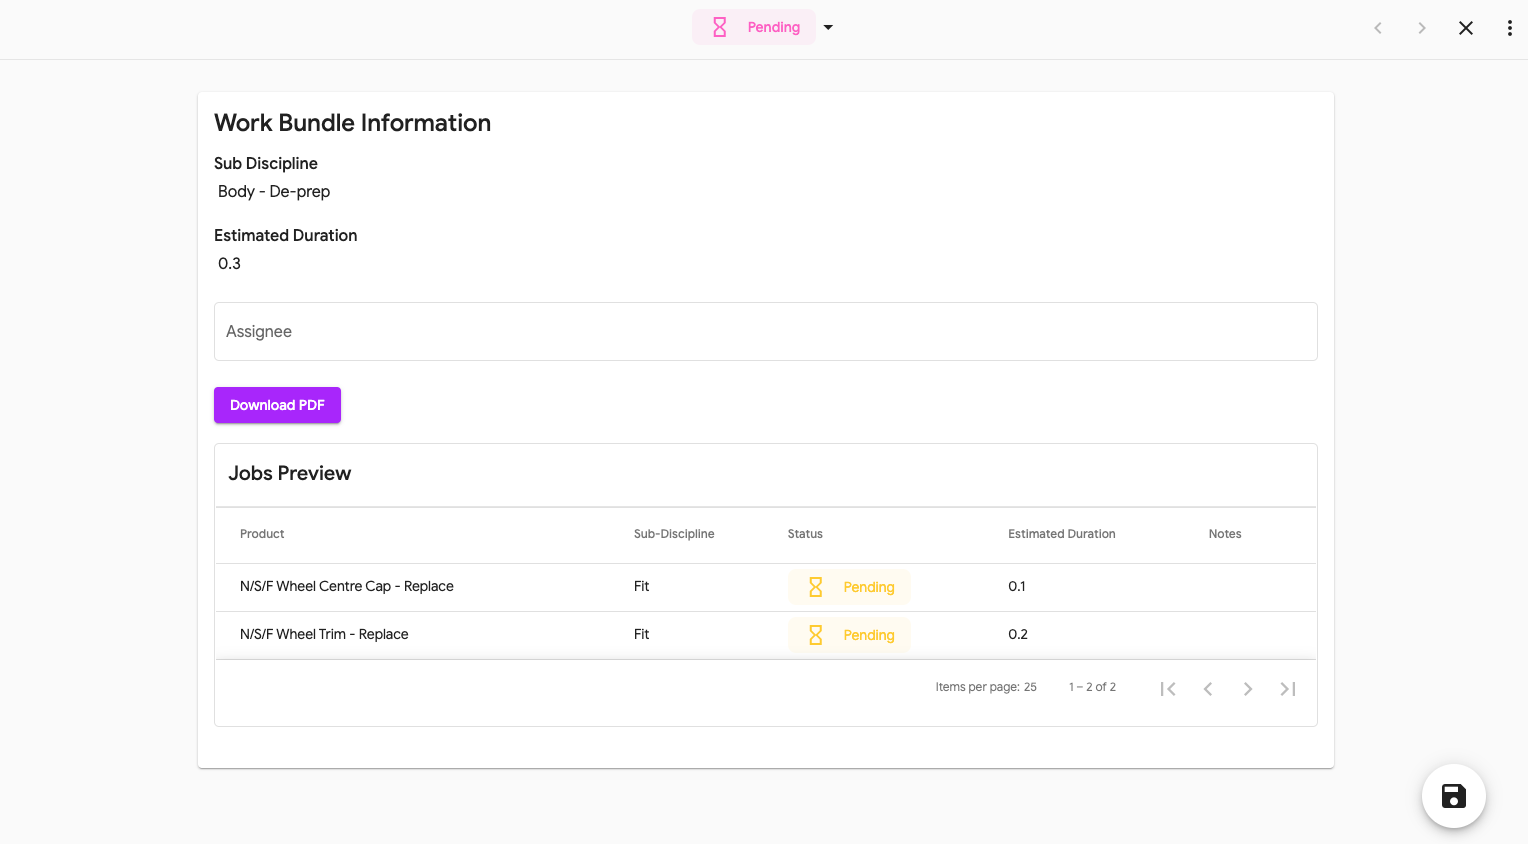Click the 0.3 estimated duration value

tap(229, 263)
